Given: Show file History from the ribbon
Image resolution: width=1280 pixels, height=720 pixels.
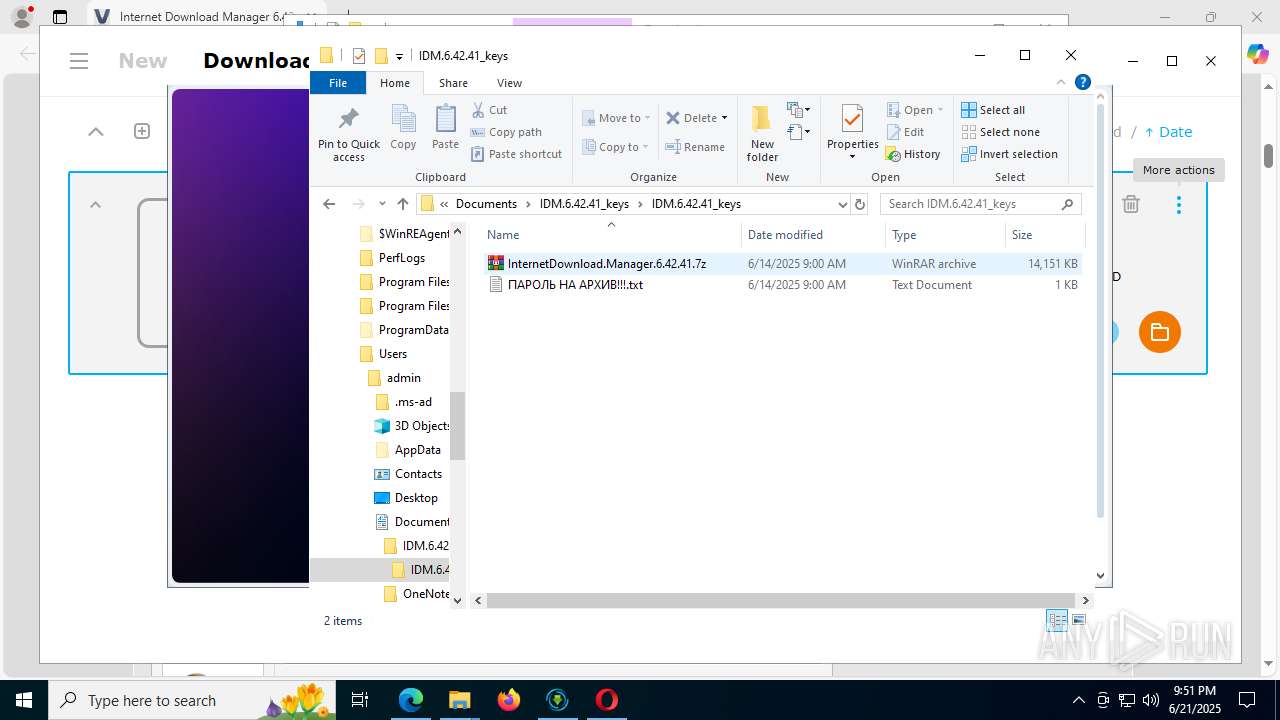Looking at the screenshot, I should click(913, 154).
